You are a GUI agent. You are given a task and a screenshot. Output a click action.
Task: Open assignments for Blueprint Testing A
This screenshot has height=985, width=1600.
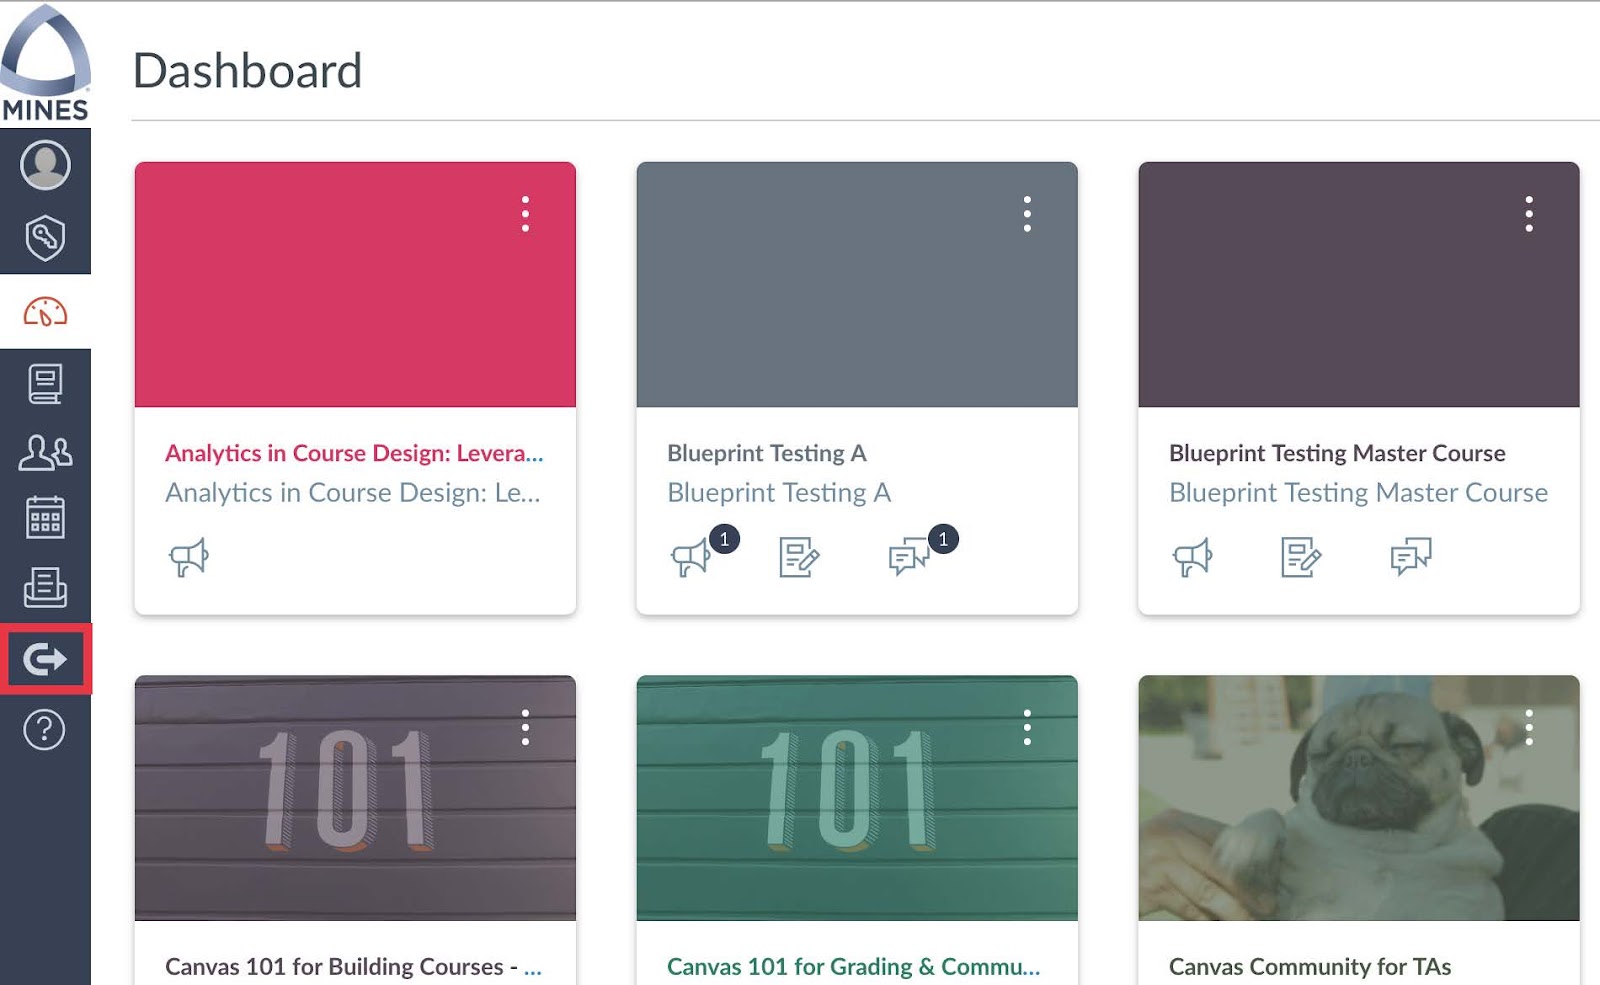click(x=799, y=557)
